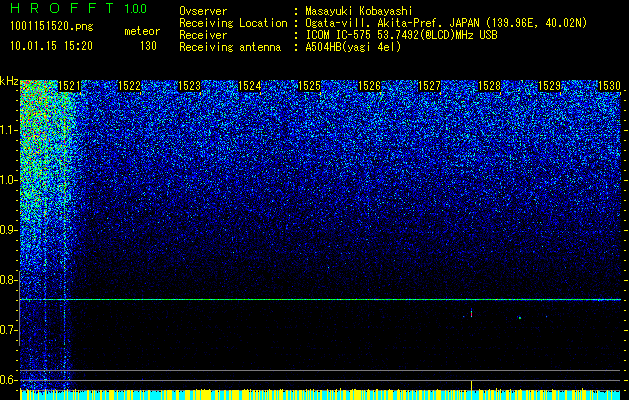Click the 1527 time marker
This screenshot has width=629, height=400.
[429, 86]
